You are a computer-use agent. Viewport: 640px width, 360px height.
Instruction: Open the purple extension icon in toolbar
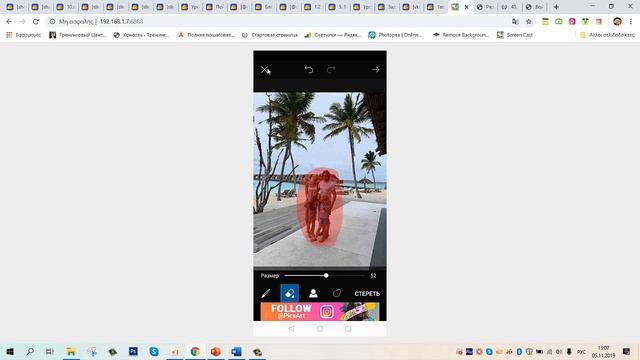point(572,22)
